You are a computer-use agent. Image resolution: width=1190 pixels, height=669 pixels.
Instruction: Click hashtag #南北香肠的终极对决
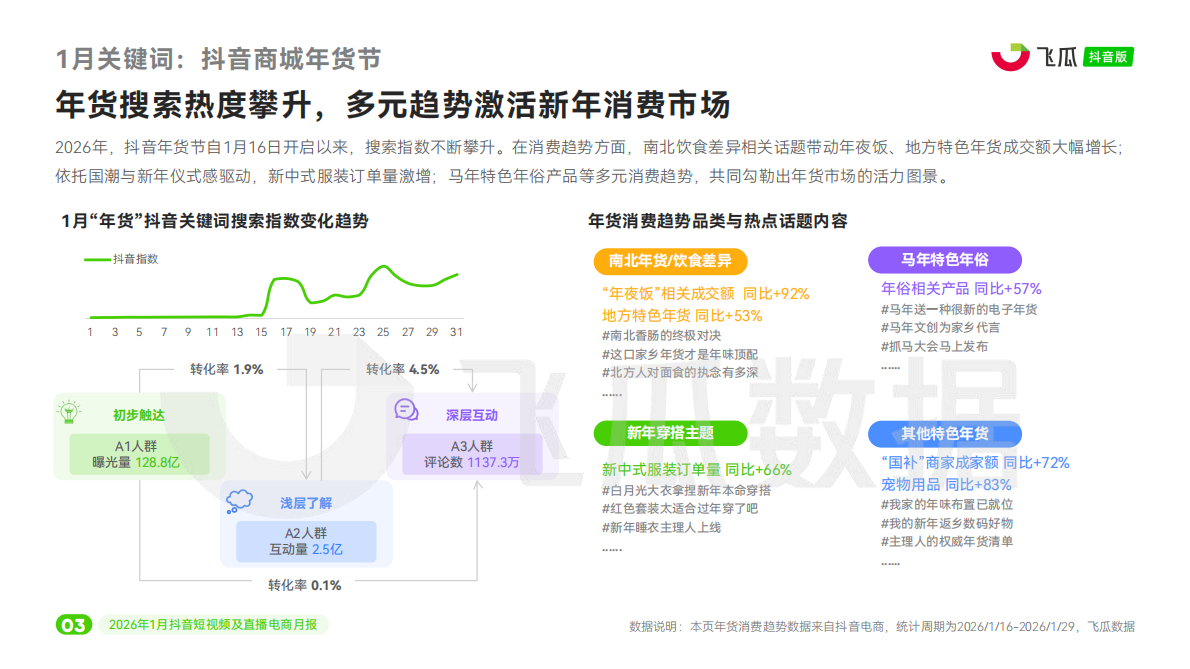pyautogui.click(x=661, y=335)
